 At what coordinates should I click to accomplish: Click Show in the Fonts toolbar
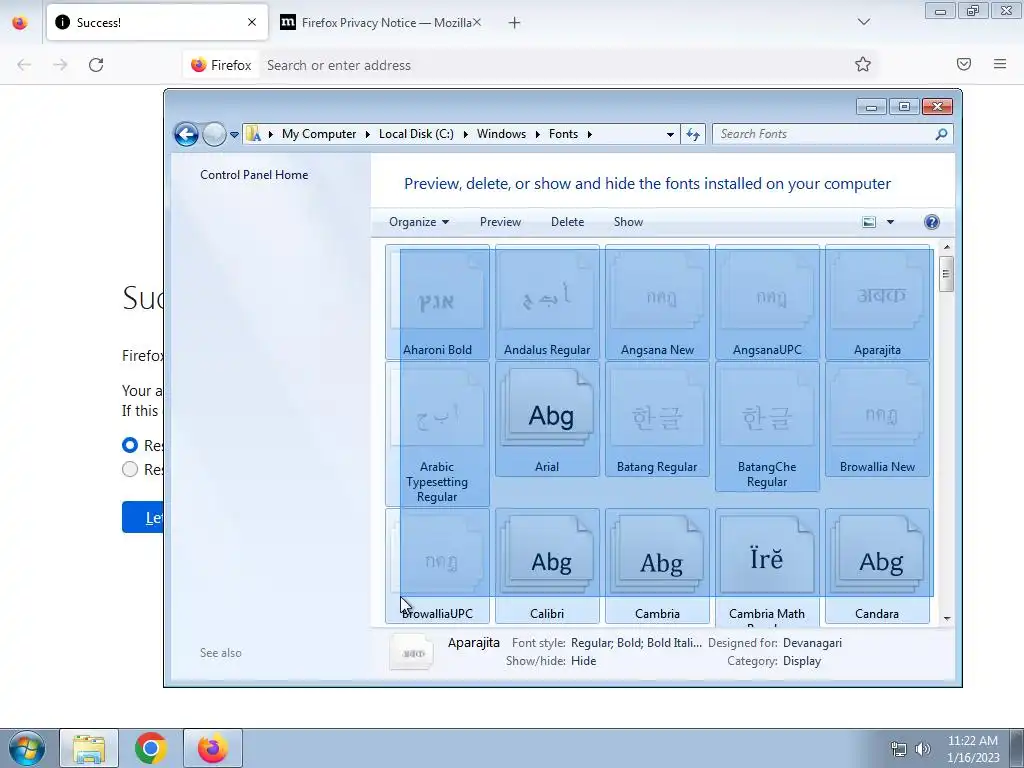(x=628, y=222)
